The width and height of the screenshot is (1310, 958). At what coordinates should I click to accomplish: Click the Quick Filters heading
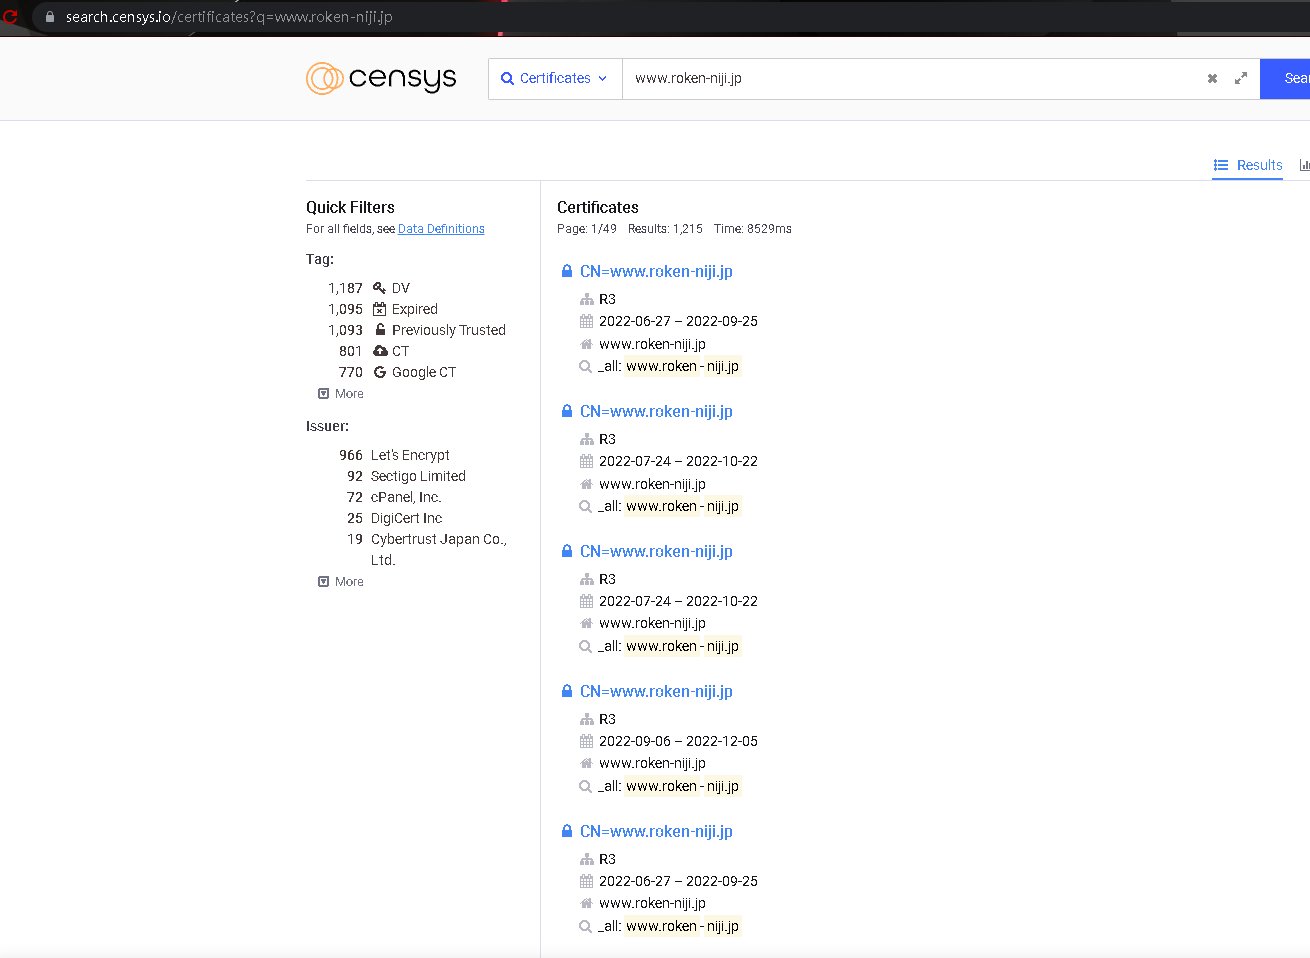[x=350, y=207]
